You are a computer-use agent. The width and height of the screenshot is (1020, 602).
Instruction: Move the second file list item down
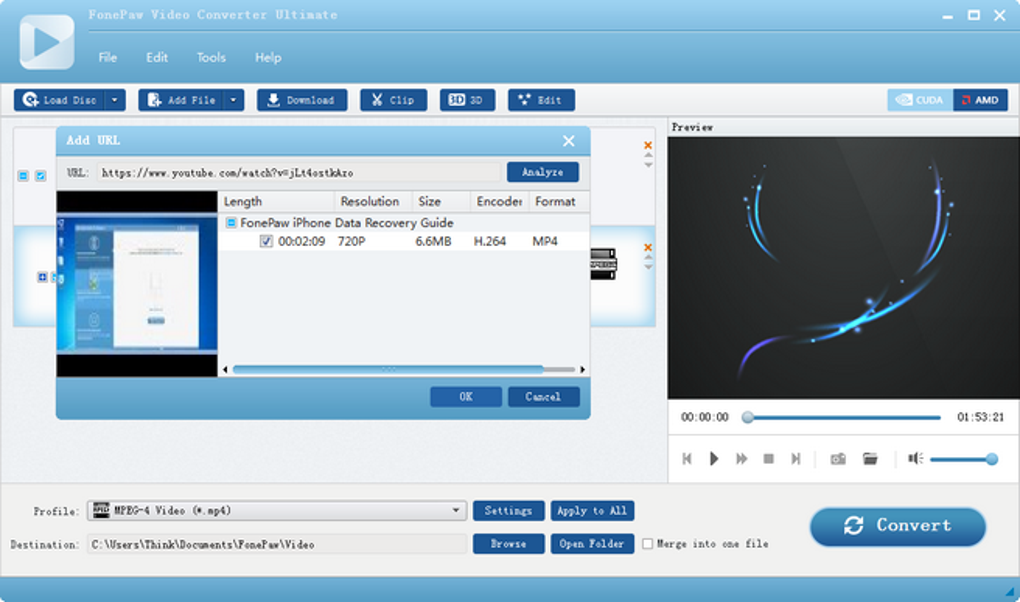pos(648,267)
